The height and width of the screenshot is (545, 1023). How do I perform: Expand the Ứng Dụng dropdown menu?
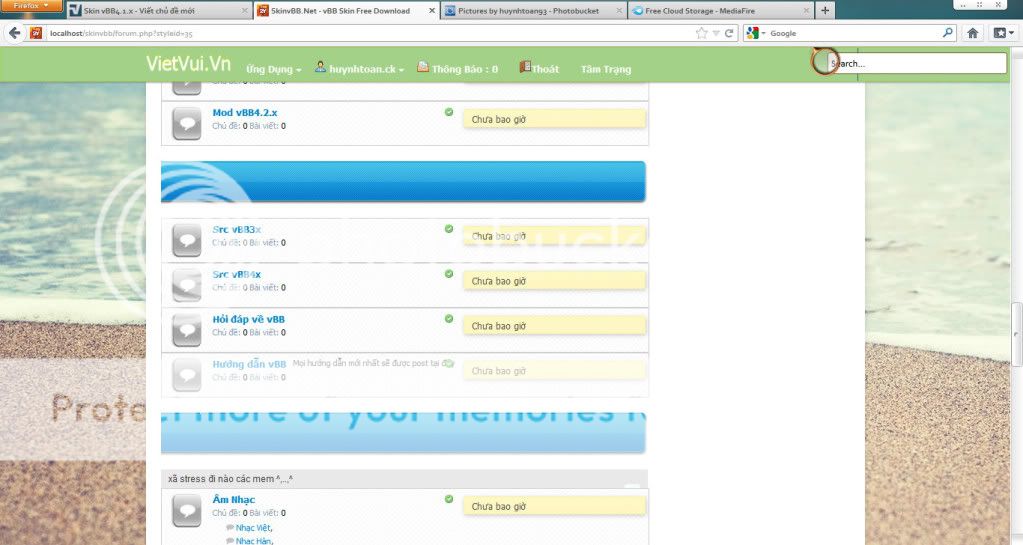pyautogui.click(x=274, y=70)
